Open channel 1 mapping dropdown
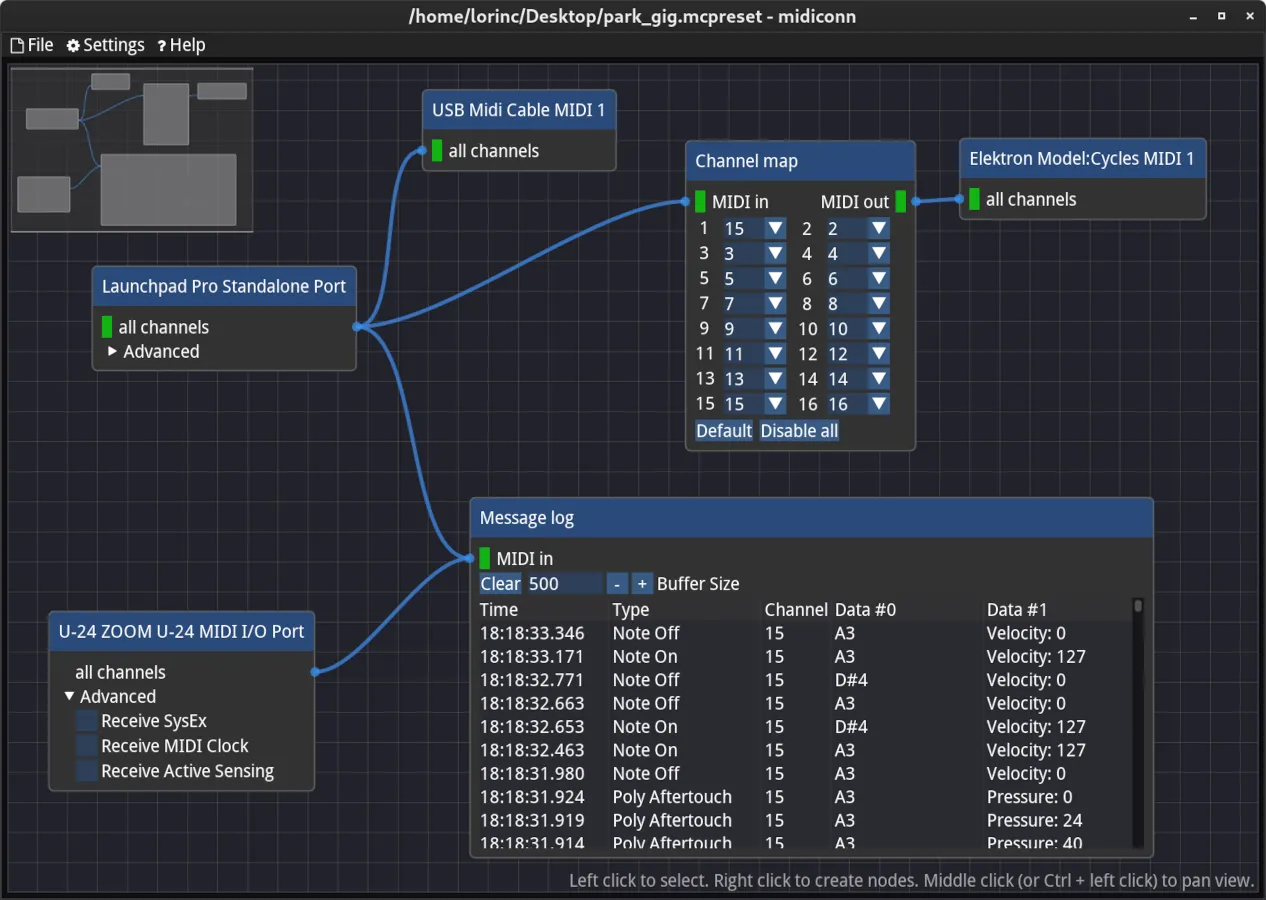 pos(775,229)
